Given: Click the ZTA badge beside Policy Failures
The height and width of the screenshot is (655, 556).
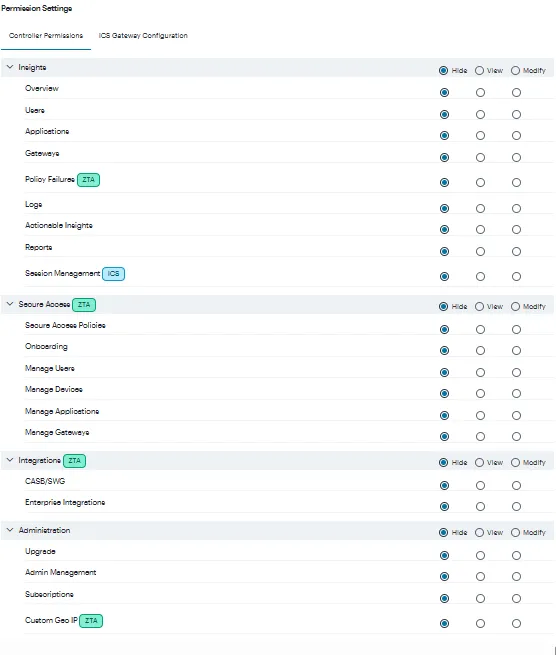Looking at the screenshot, I should (x=88, y=180).
